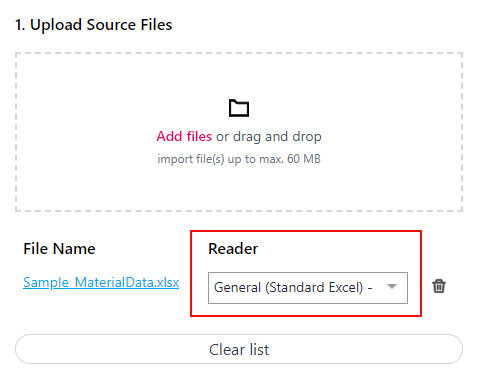Screen dimensions: 477x375
Task: Click the blue underlined xlsx file name
Action: click(x=101, y=282)
